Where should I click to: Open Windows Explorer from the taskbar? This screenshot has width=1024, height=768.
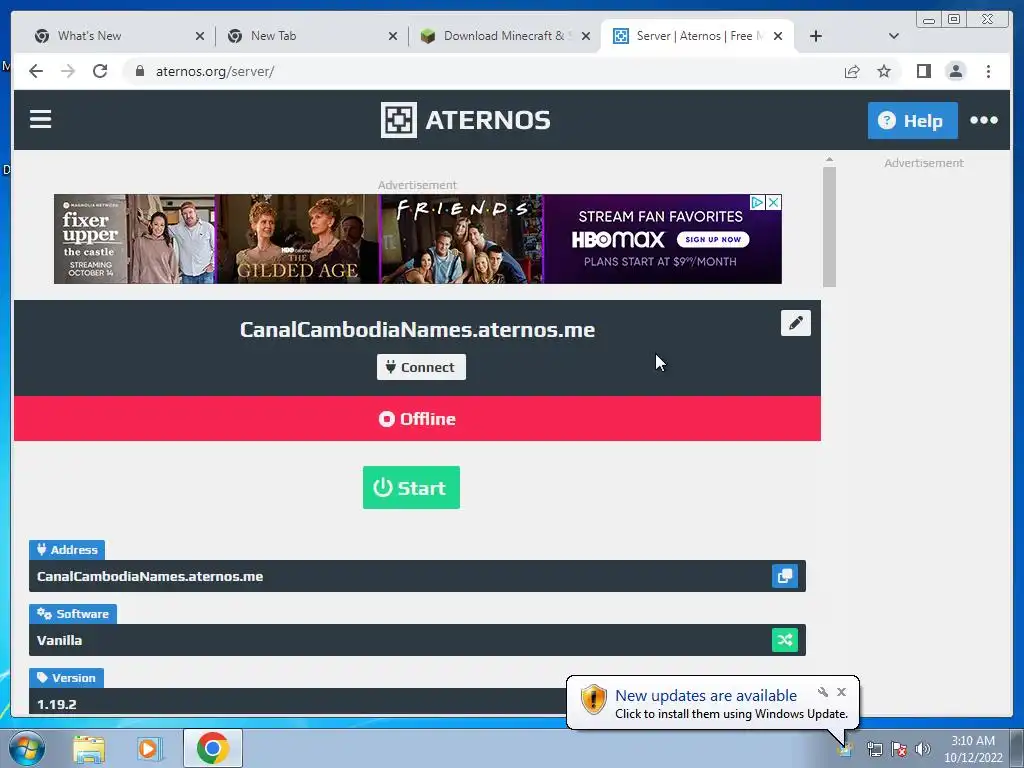(89, 749)
